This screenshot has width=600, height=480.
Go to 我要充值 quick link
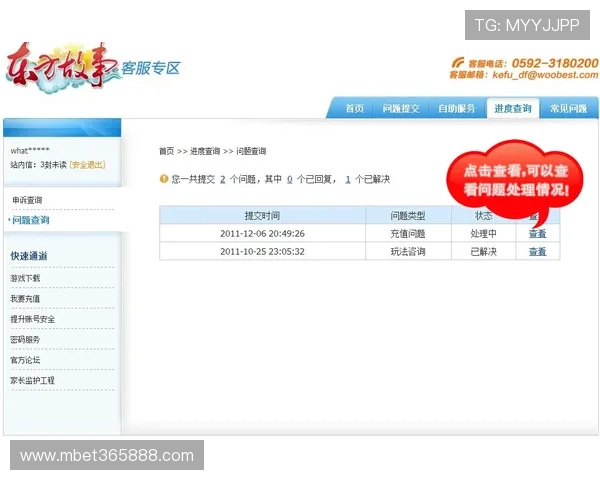[x=25, y=299]
